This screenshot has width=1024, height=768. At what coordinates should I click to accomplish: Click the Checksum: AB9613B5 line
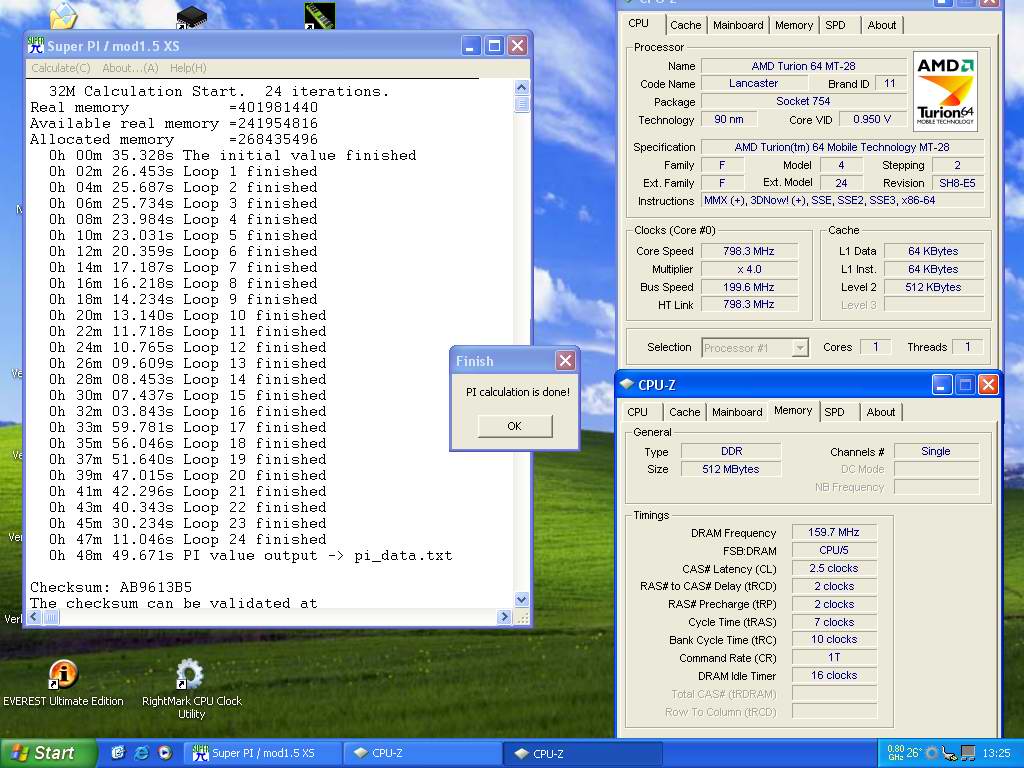pos(111,587)
